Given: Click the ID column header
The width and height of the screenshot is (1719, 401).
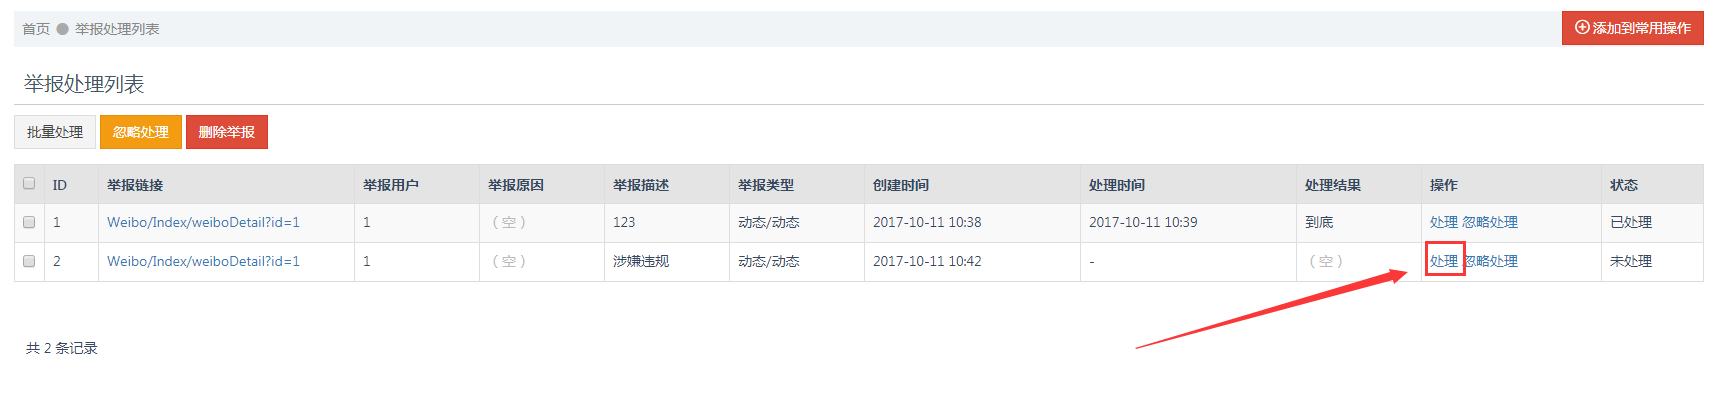Looking at the screenshot, I should point(60,185).
